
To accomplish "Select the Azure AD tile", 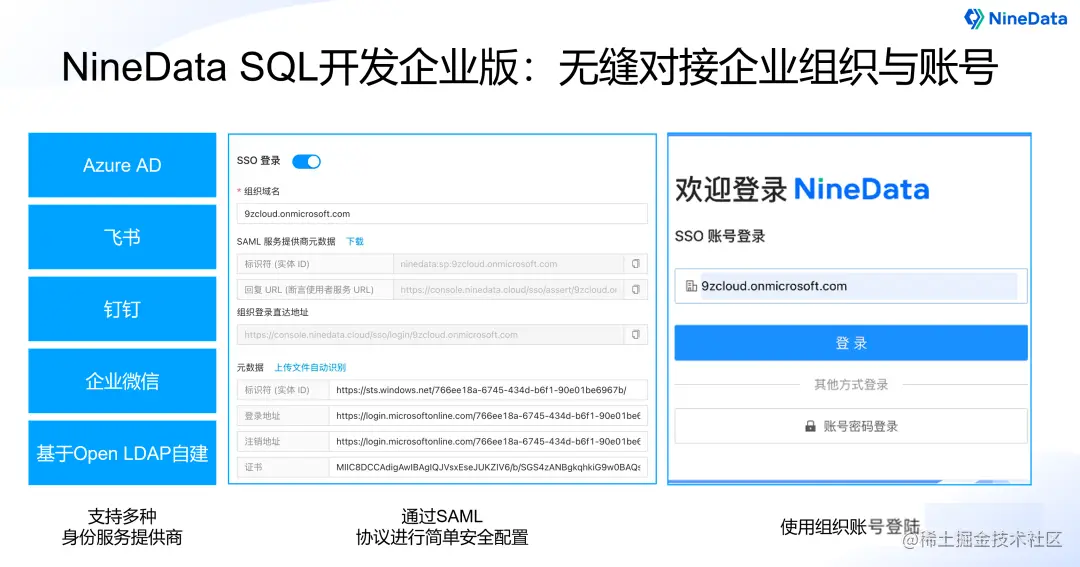I will 122,165.
